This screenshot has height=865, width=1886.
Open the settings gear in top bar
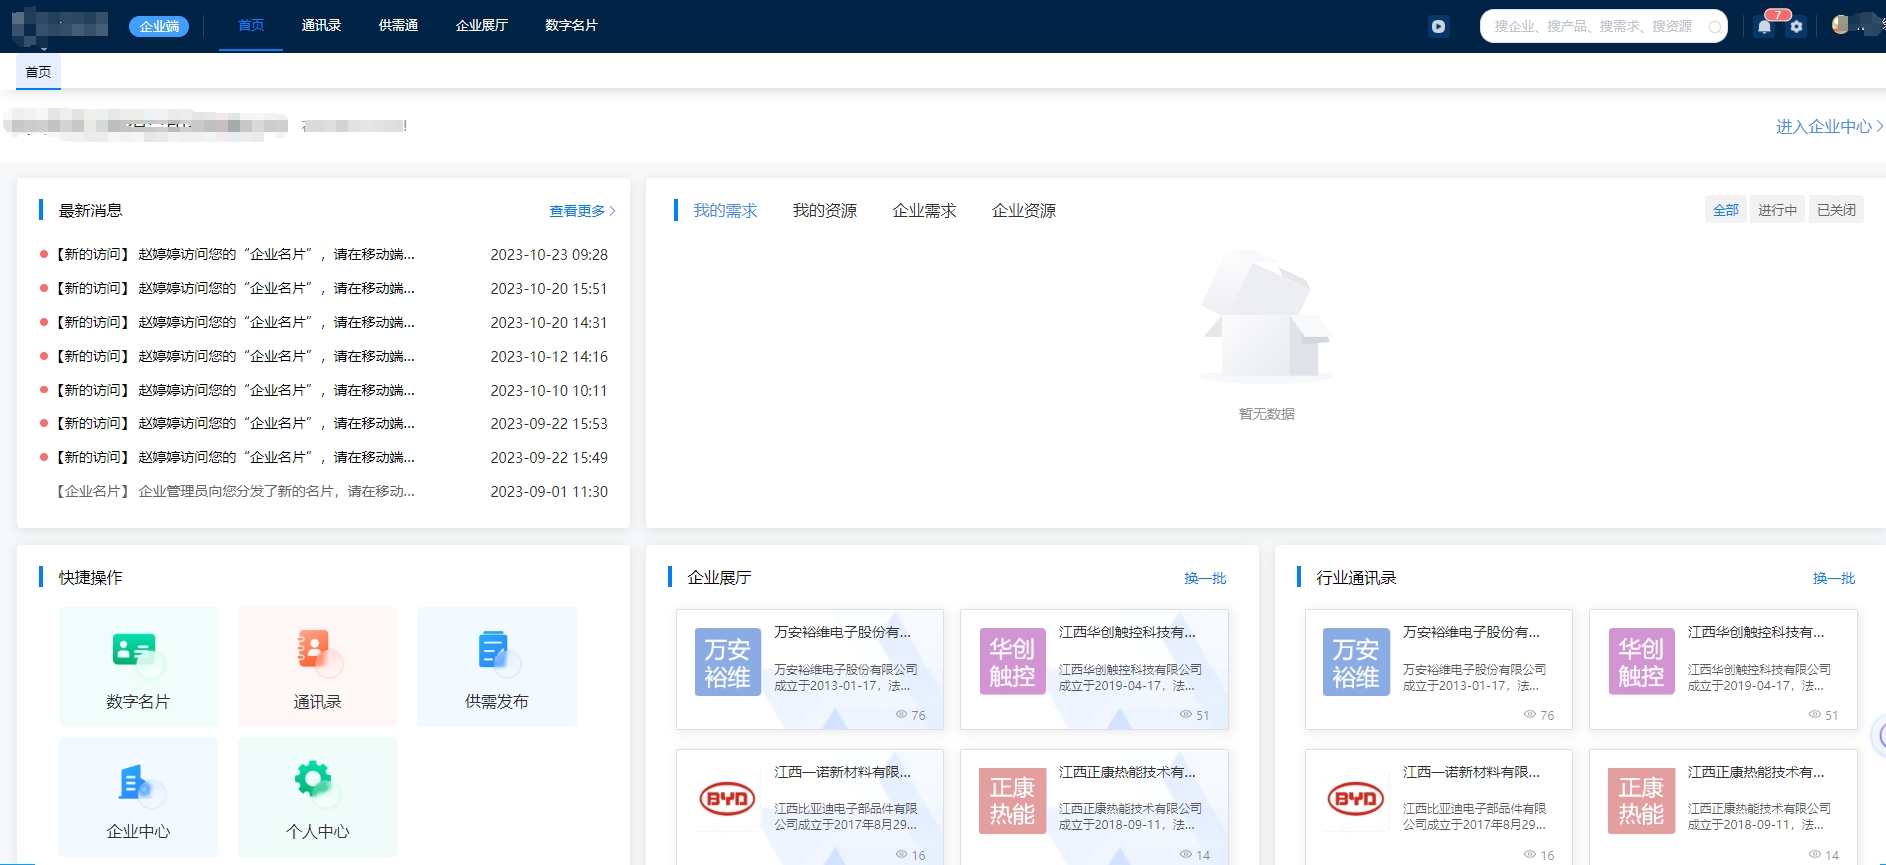coord(1796,27)
